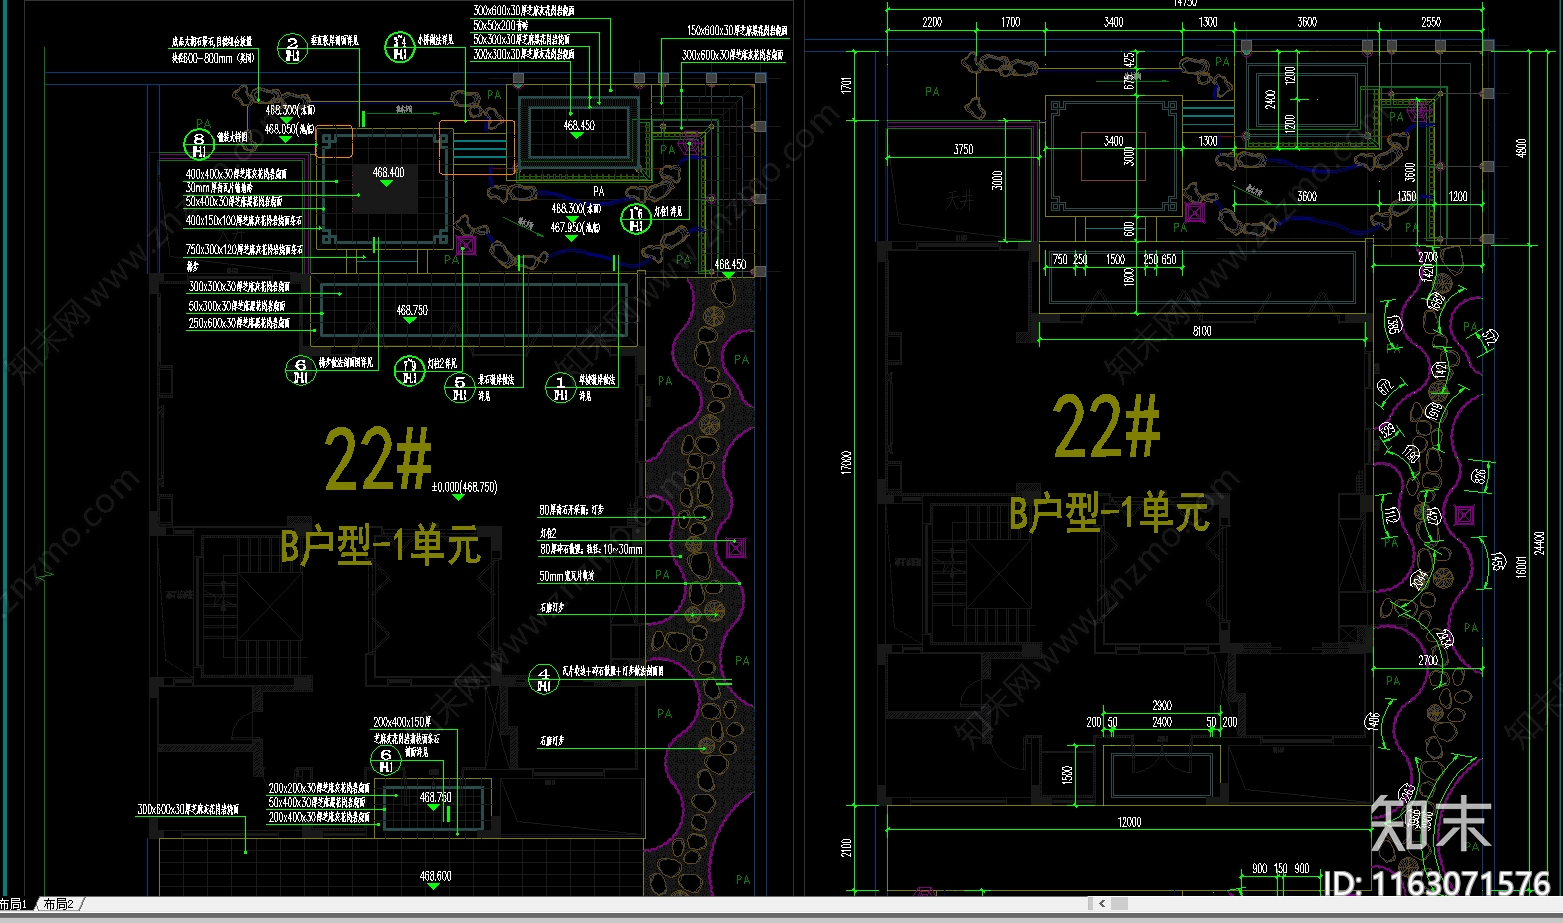Click detail callout bubble number 4
The image size is (1563, 923).
[543, 679]
